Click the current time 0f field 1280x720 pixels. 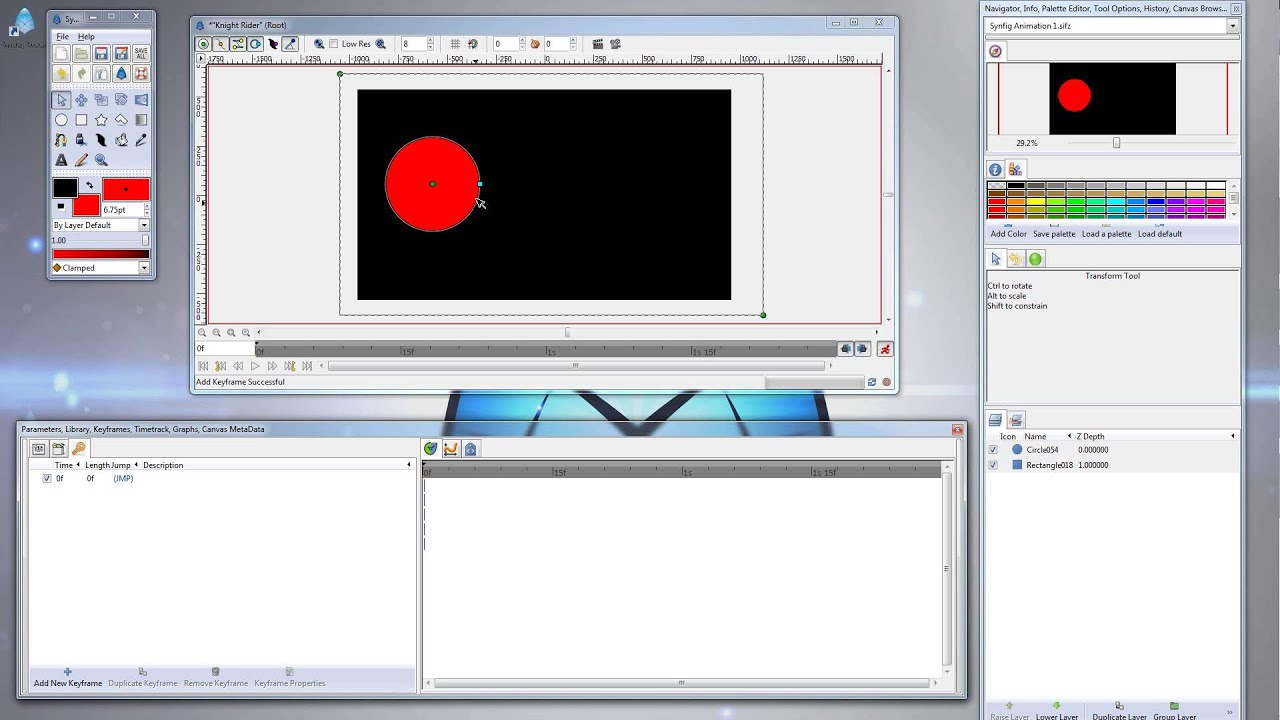224,349
